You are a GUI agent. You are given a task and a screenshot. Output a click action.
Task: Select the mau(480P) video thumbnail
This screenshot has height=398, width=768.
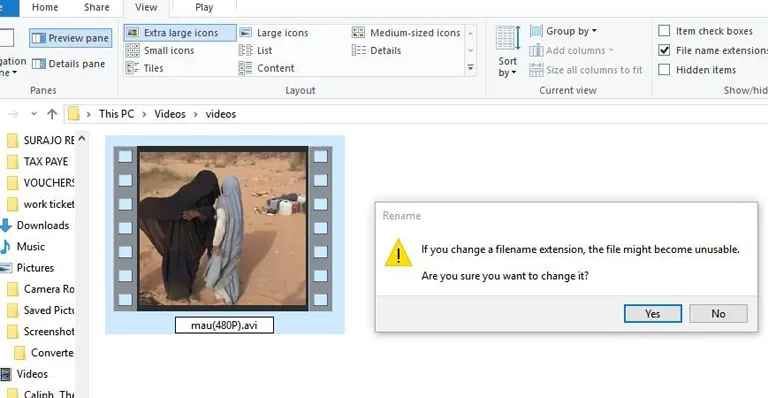(223, 229)
